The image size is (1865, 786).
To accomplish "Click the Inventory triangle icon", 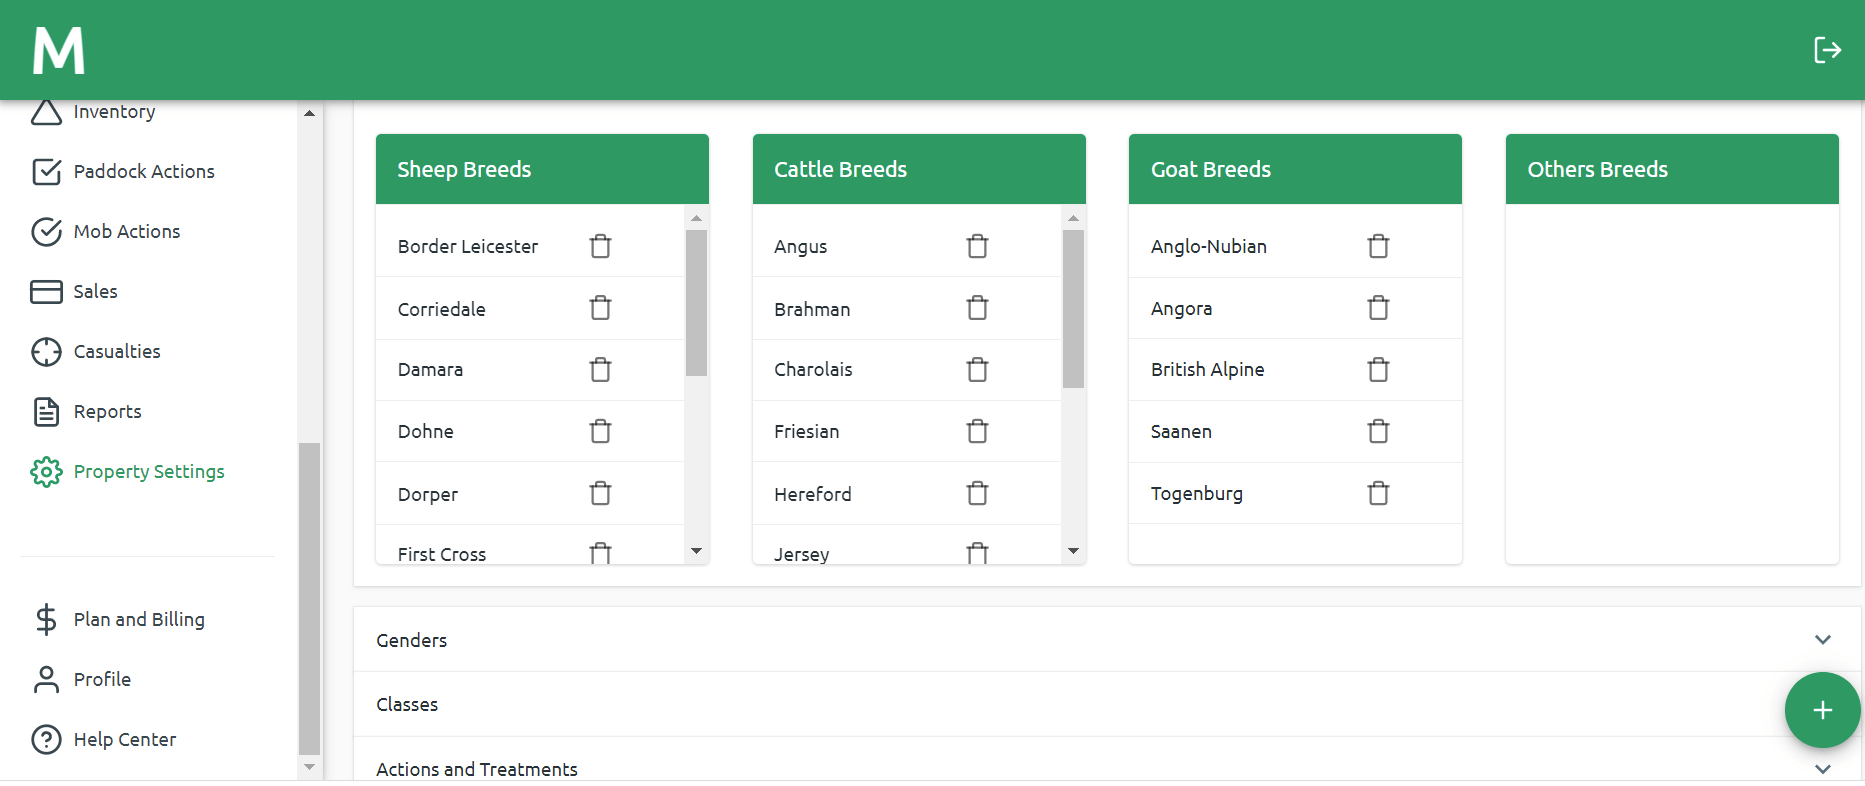I will coord(46,112).
